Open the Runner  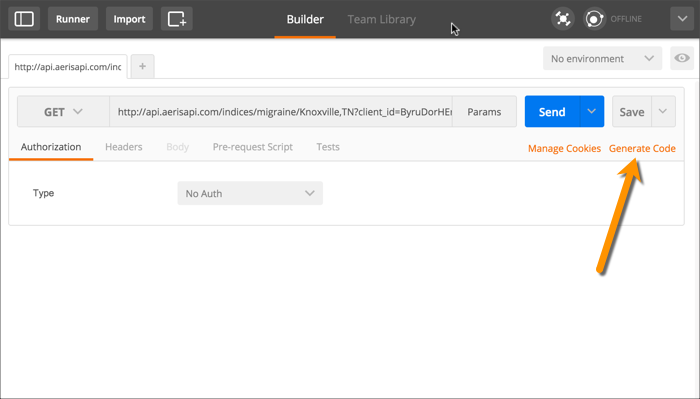(73, 19)
